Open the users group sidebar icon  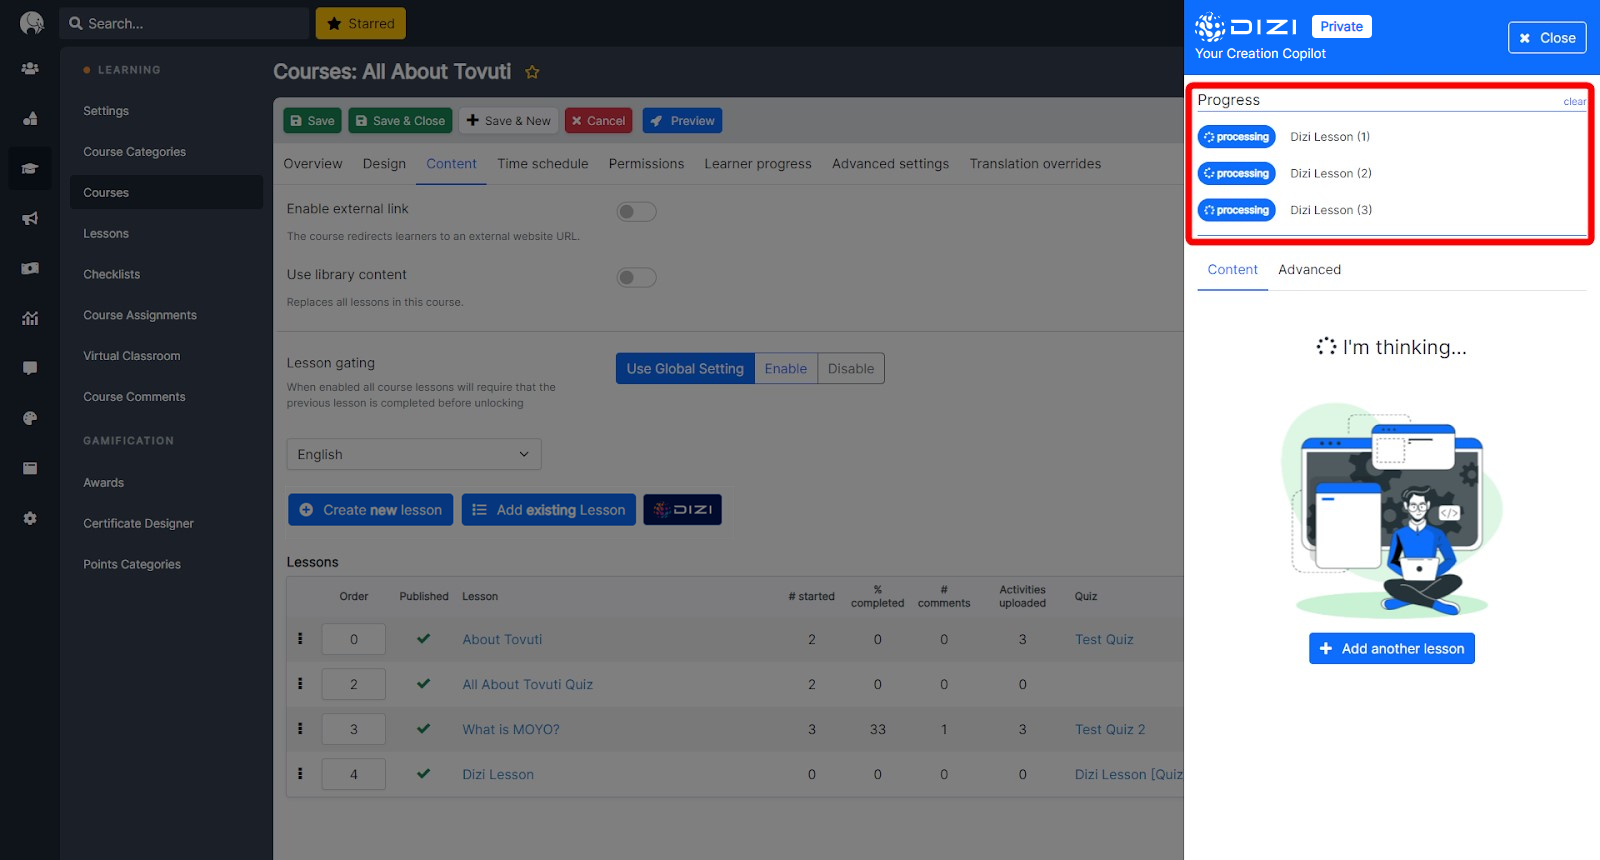(x=30, y=69)
